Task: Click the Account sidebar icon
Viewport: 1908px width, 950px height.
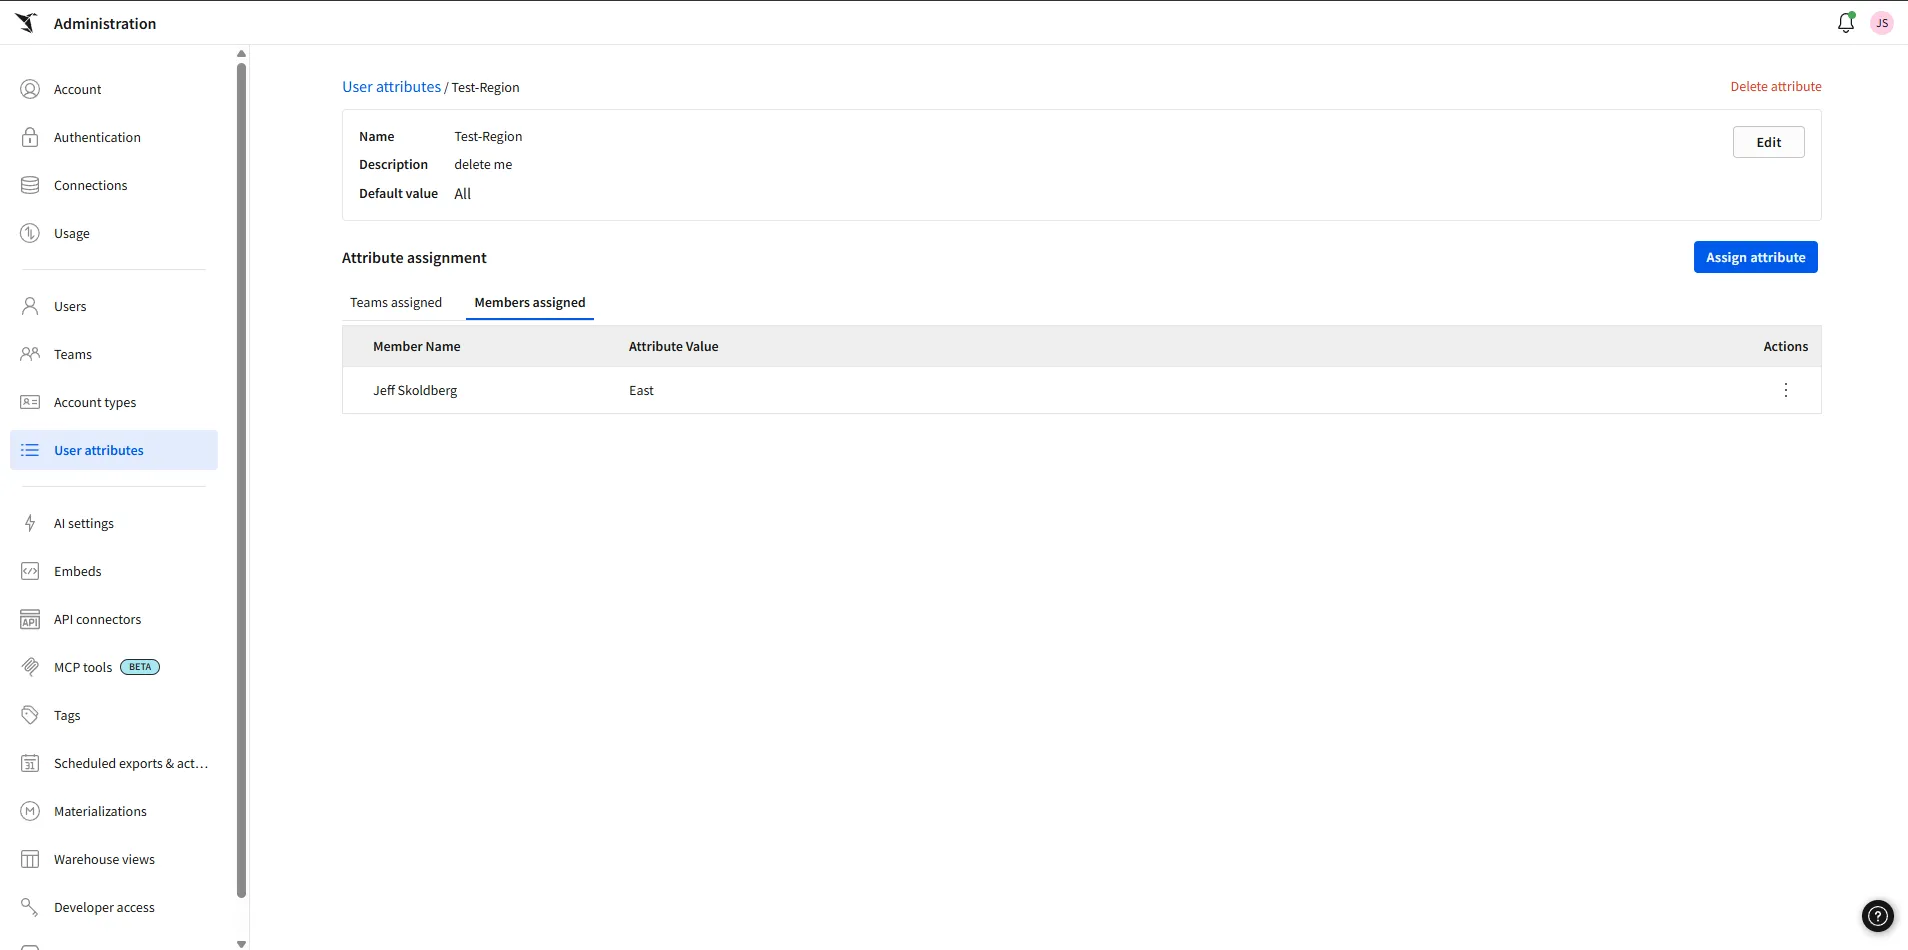Action: [30, 89]
